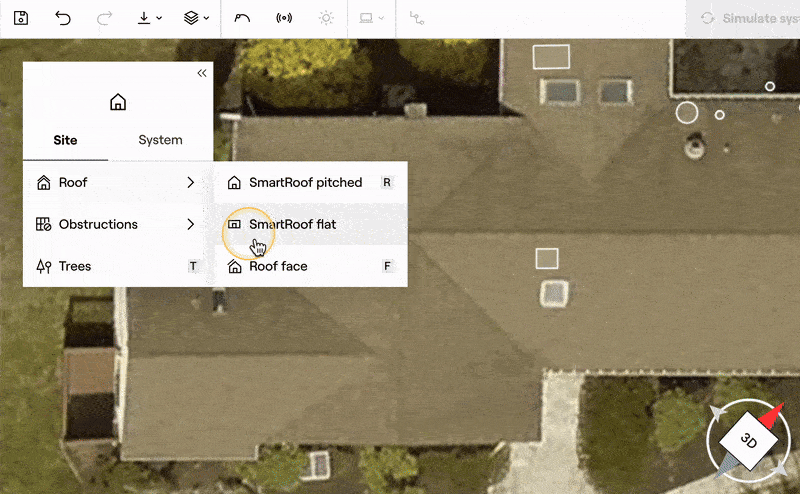This screenshot has height=494, width=800.
Task: Expand the Roof submenu
Action: click(117, 183)
